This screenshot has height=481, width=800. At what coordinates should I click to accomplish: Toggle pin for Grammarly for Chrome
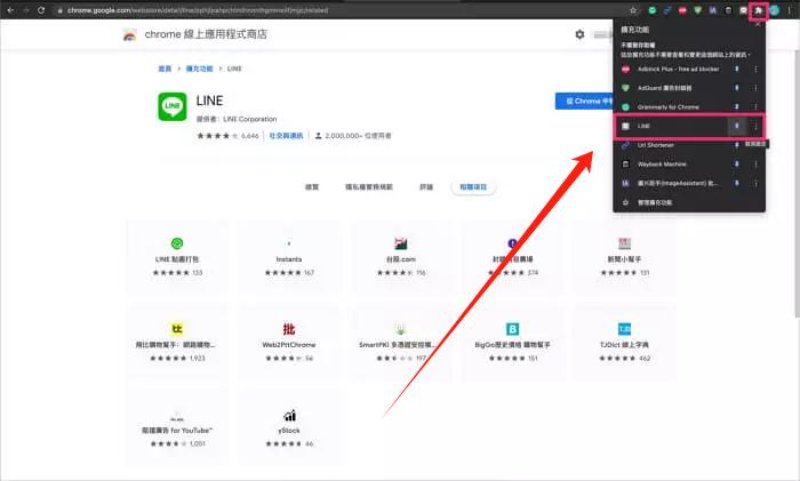coord(736,106)
